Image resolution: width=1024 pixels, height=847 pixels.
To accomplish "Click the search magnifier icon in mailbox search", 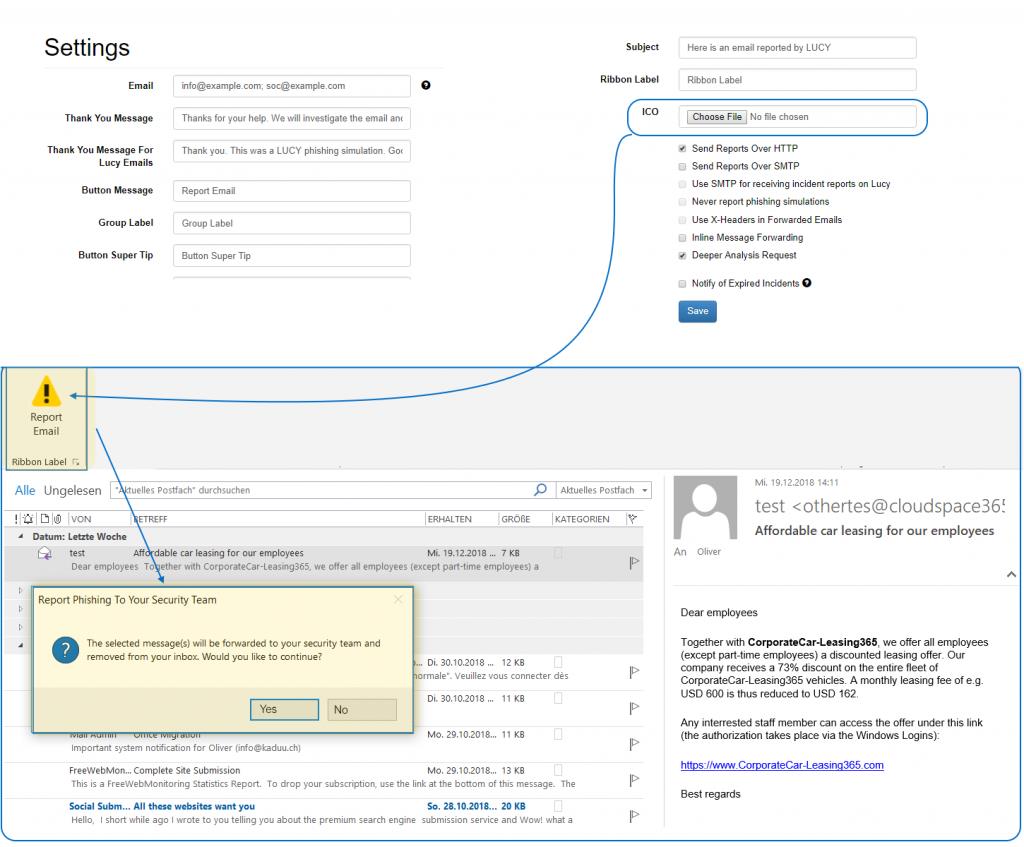I will pos(541,490).
